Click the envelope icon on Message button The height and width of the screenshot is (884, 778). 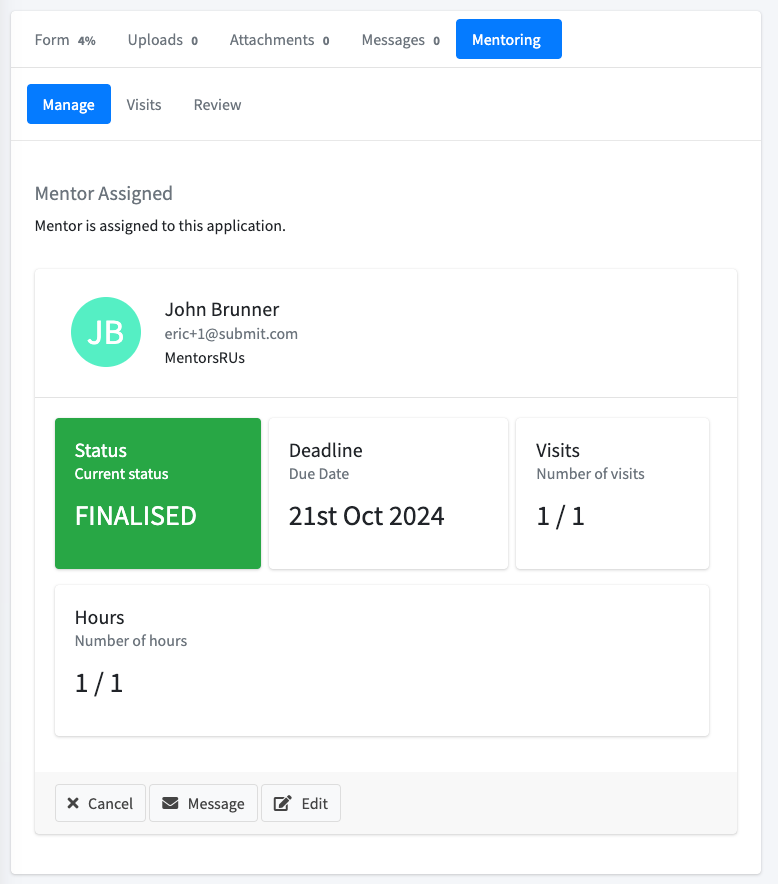tap(170, 803)
